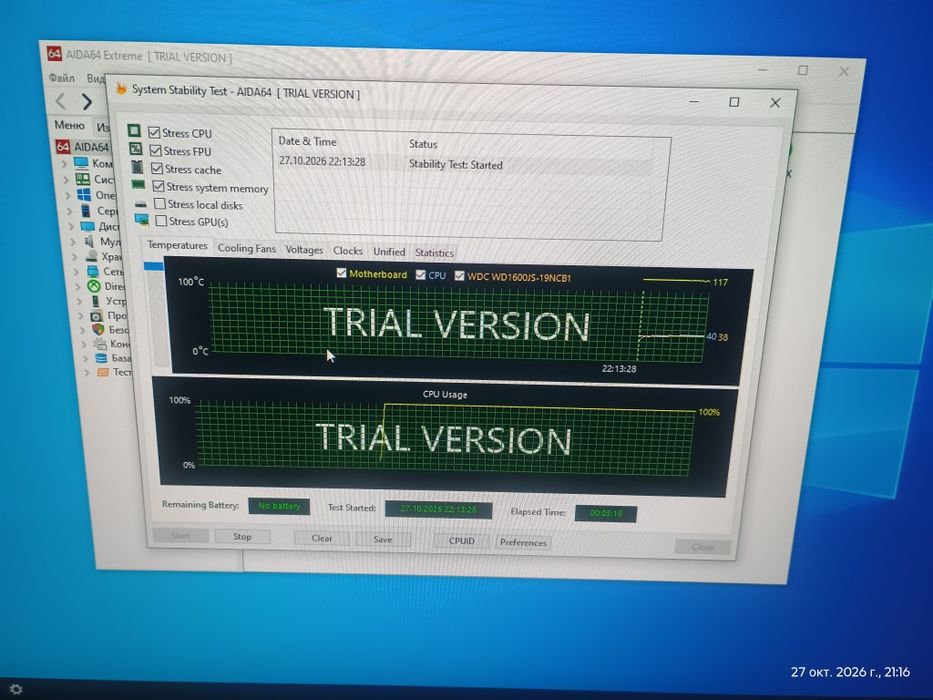Click the database icon beside the "База" row
The image size is (933, 700).
101,358
